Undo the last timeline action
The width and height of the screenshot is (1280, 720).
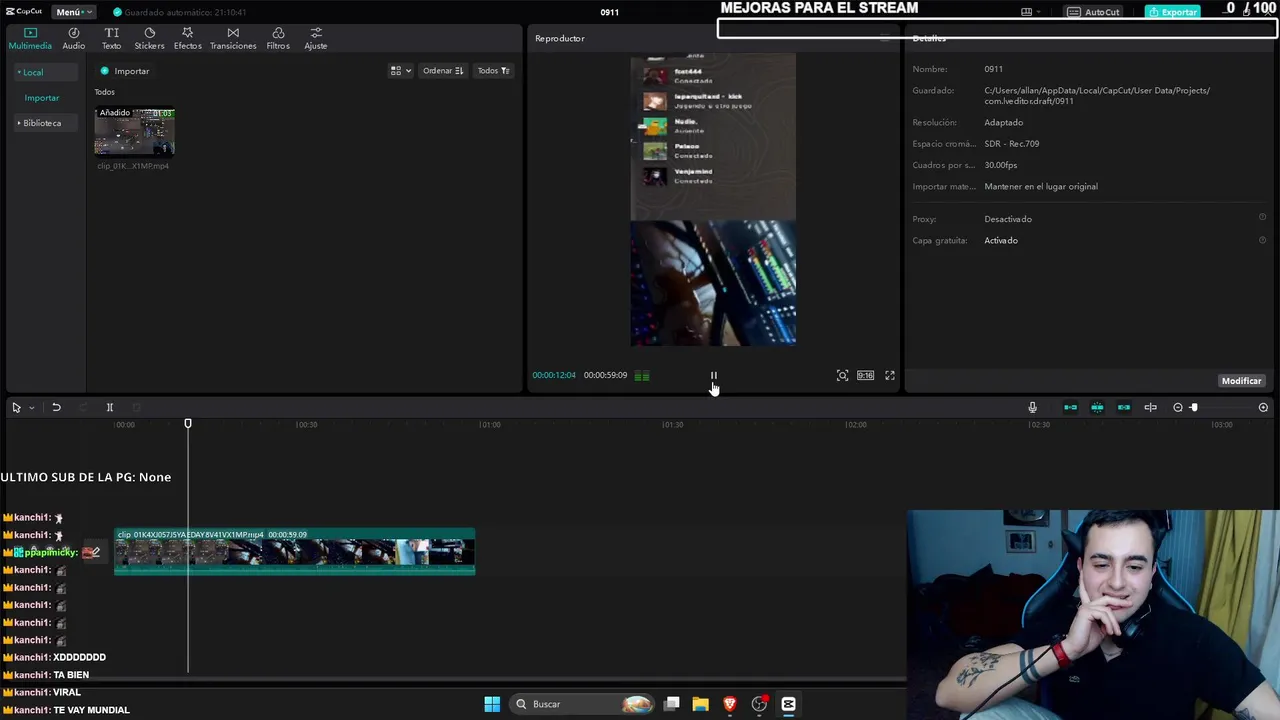56,407
